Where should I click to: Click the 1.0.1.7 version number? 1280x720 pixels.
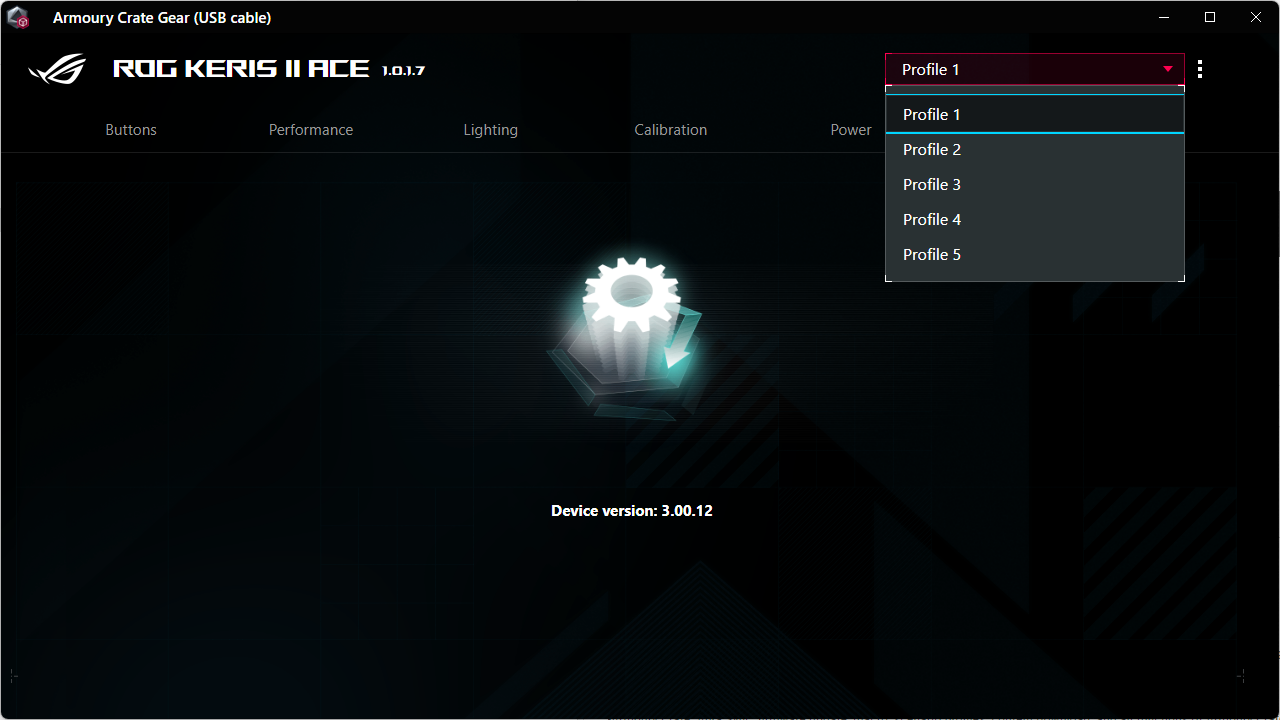tap(404, 70)
